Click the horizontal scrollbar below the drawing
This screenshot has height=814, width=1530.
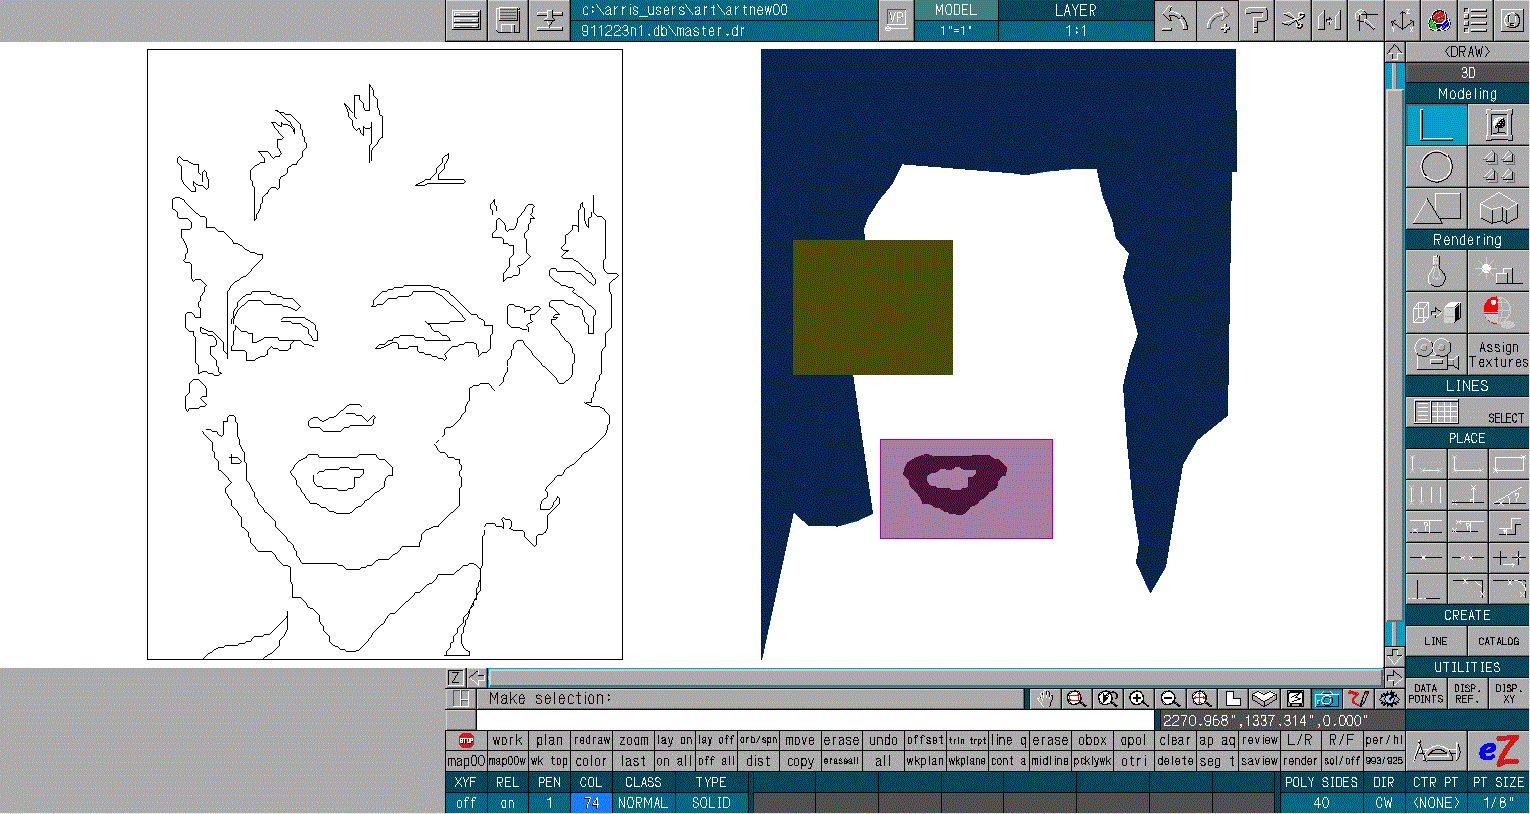(935, 678)
